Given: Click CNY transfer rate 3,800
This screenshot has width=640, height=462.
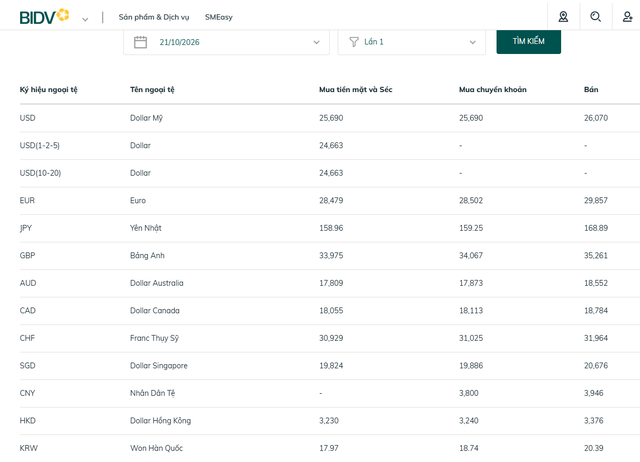Looking at the screenshot, I should [469, 393].
